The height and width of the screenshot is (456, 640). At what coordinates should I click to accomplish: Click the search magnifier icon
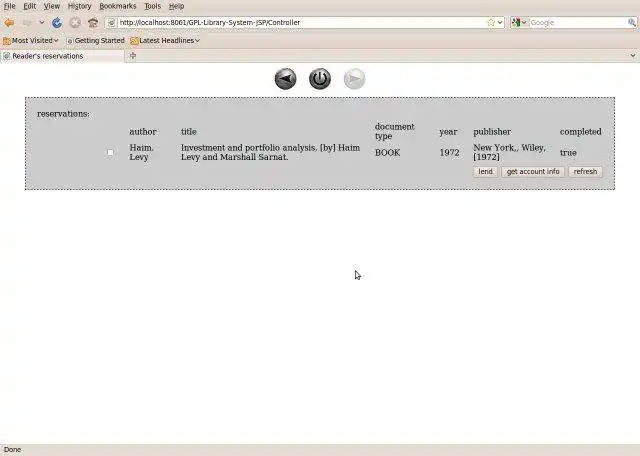(632, 22)
